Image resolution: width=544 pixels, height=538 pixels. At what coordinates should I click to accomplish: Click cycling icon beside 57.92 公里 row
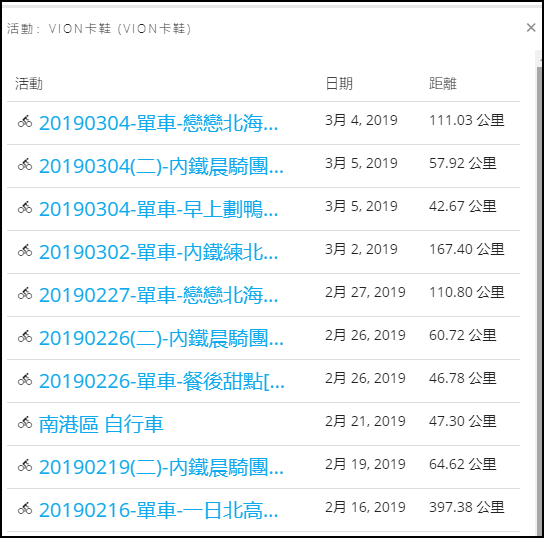(25, 164)
